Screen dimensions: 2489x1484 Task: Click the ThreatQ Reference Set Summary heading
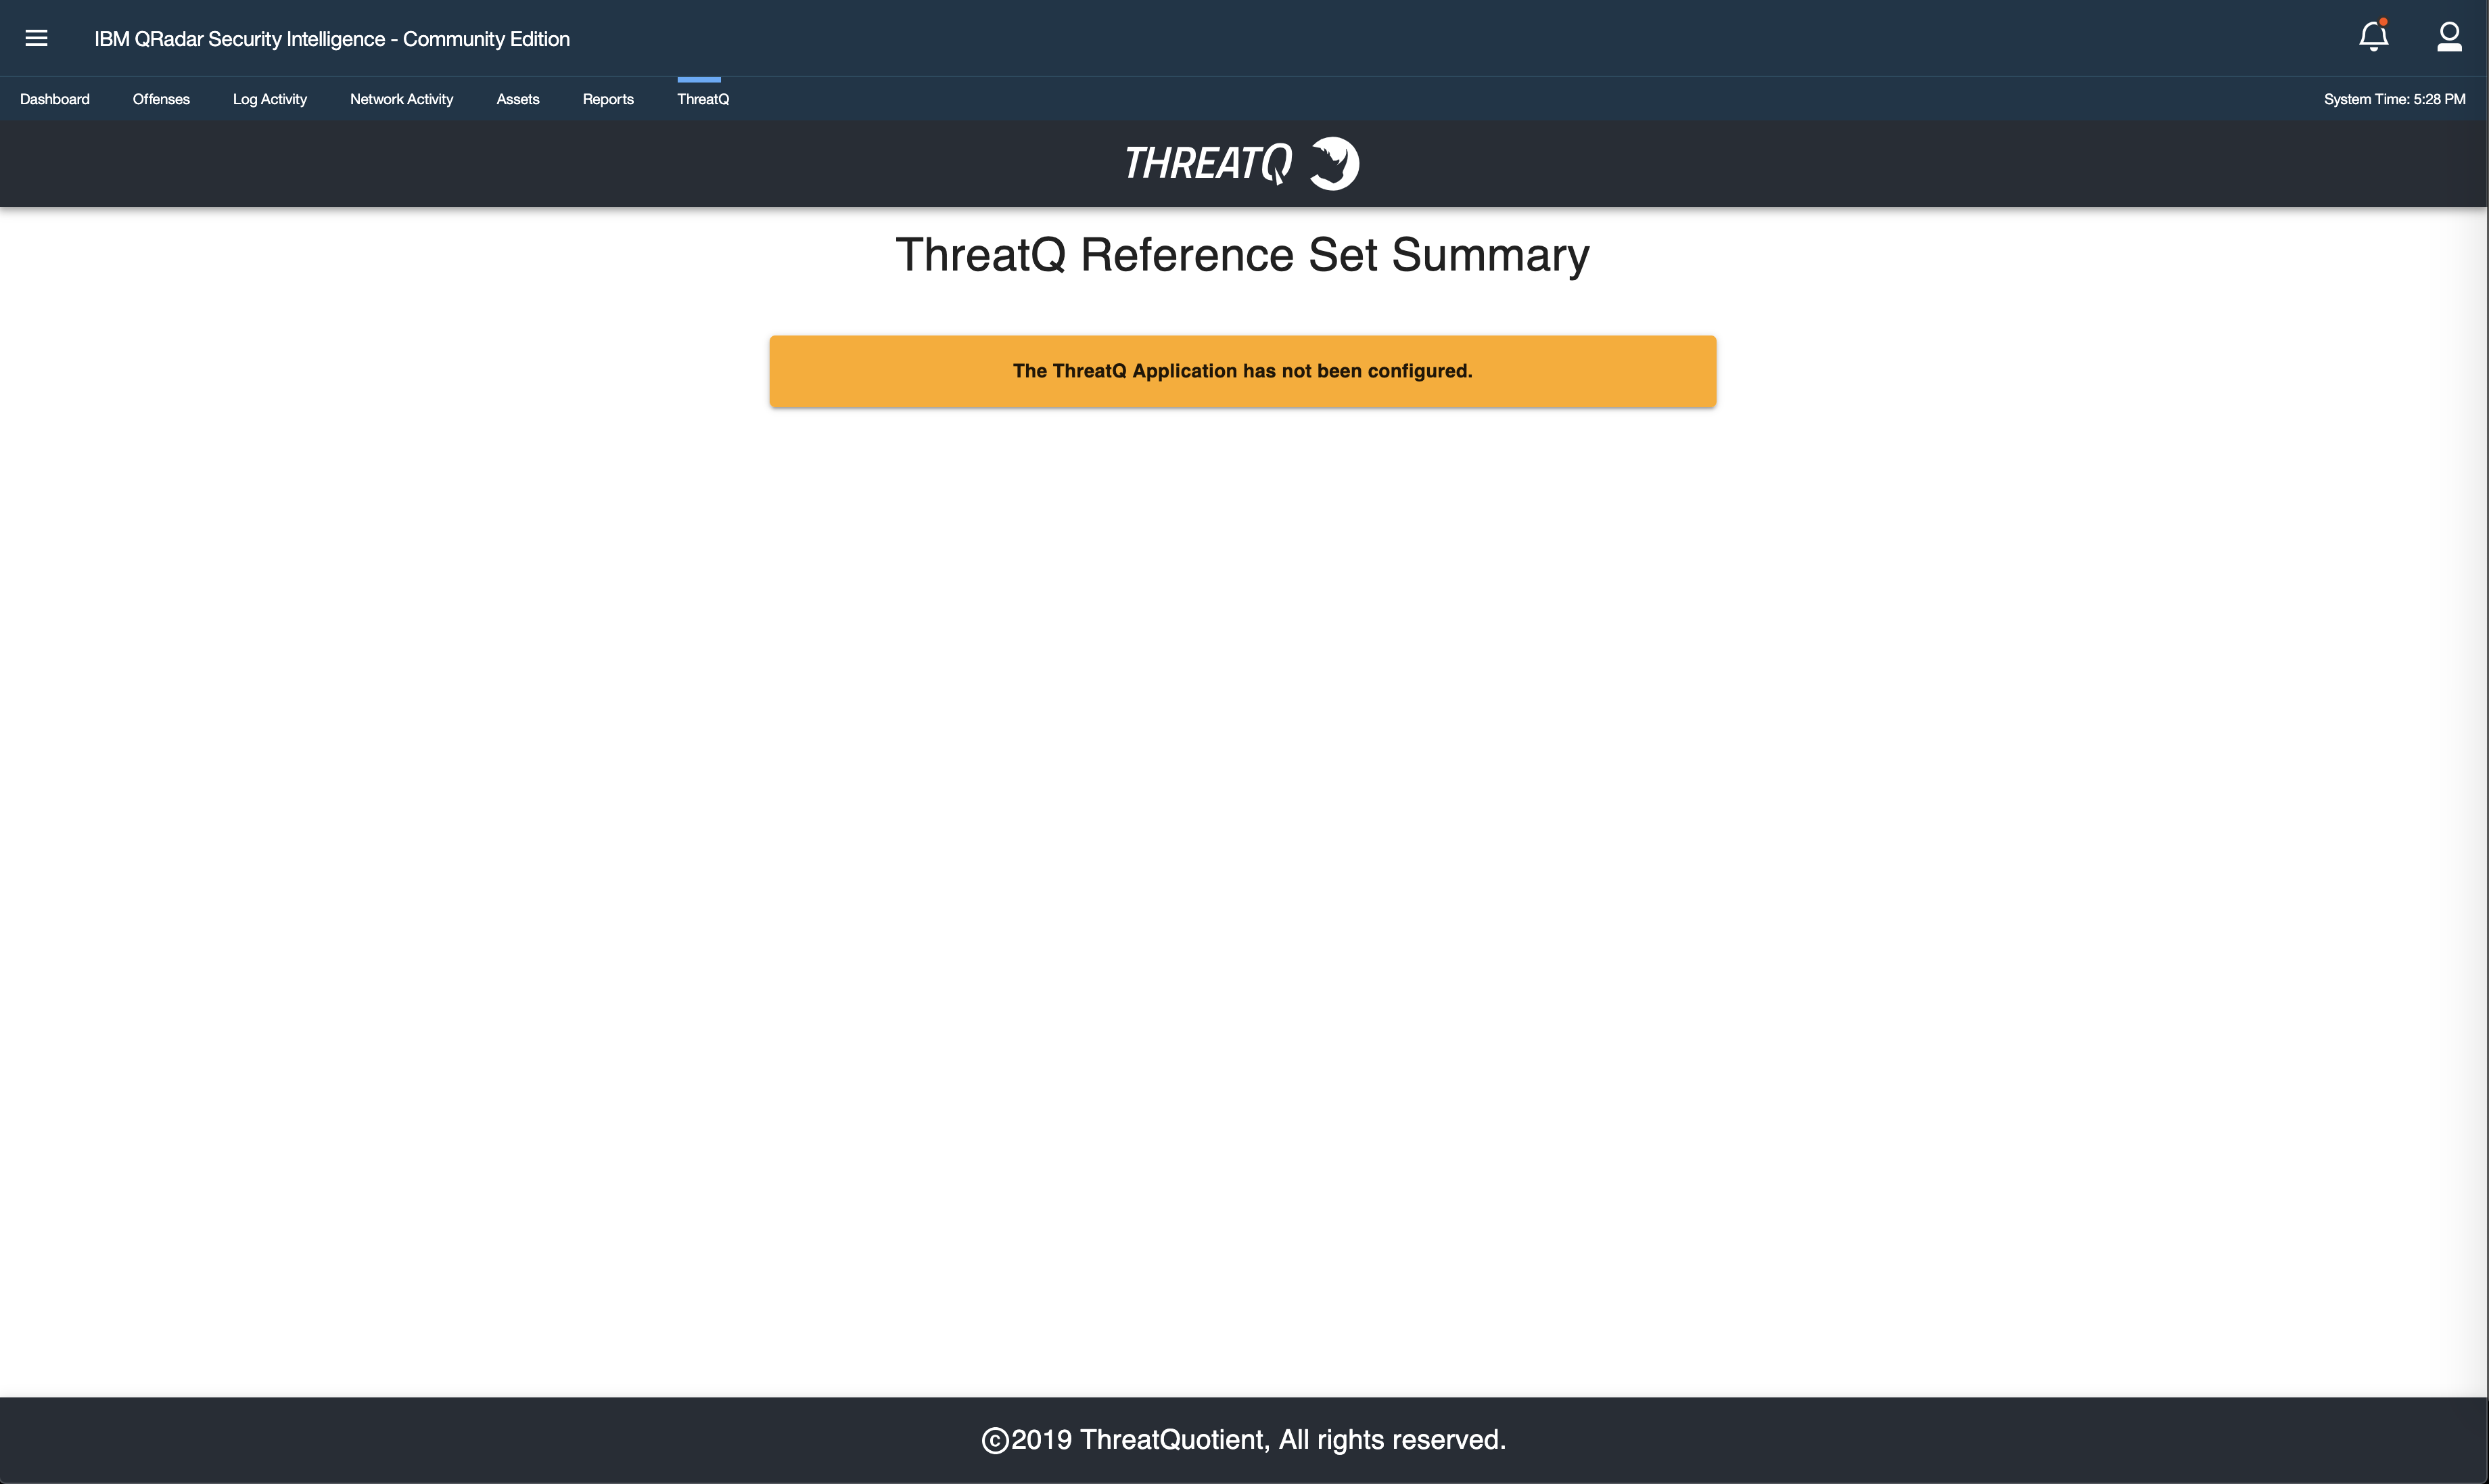[1242, 255]
